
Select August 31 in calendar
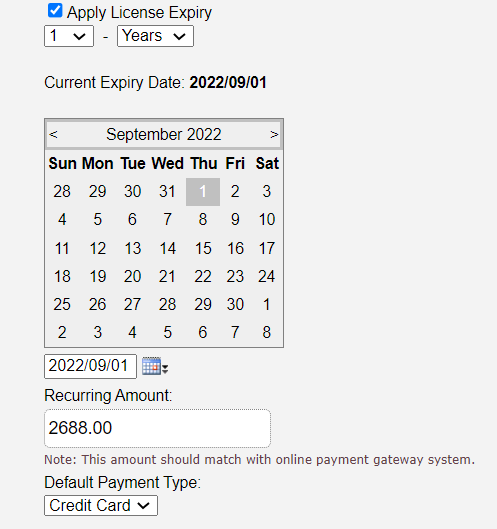pos(167,192)
